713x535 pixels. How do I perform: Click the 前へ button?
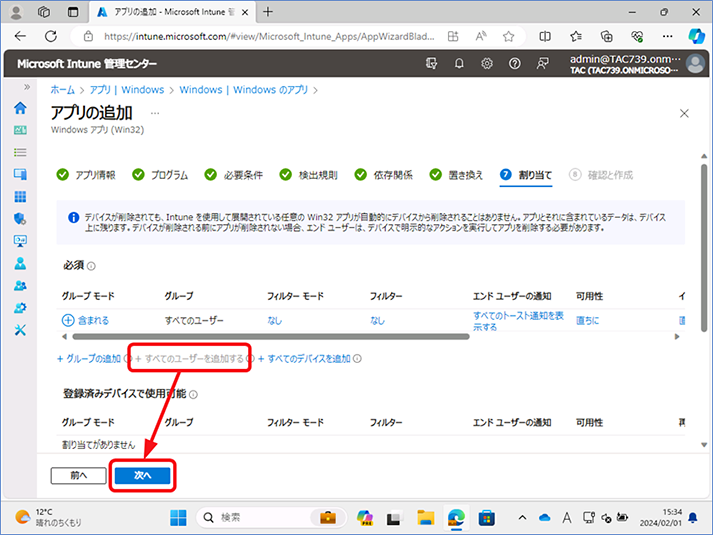79,475
